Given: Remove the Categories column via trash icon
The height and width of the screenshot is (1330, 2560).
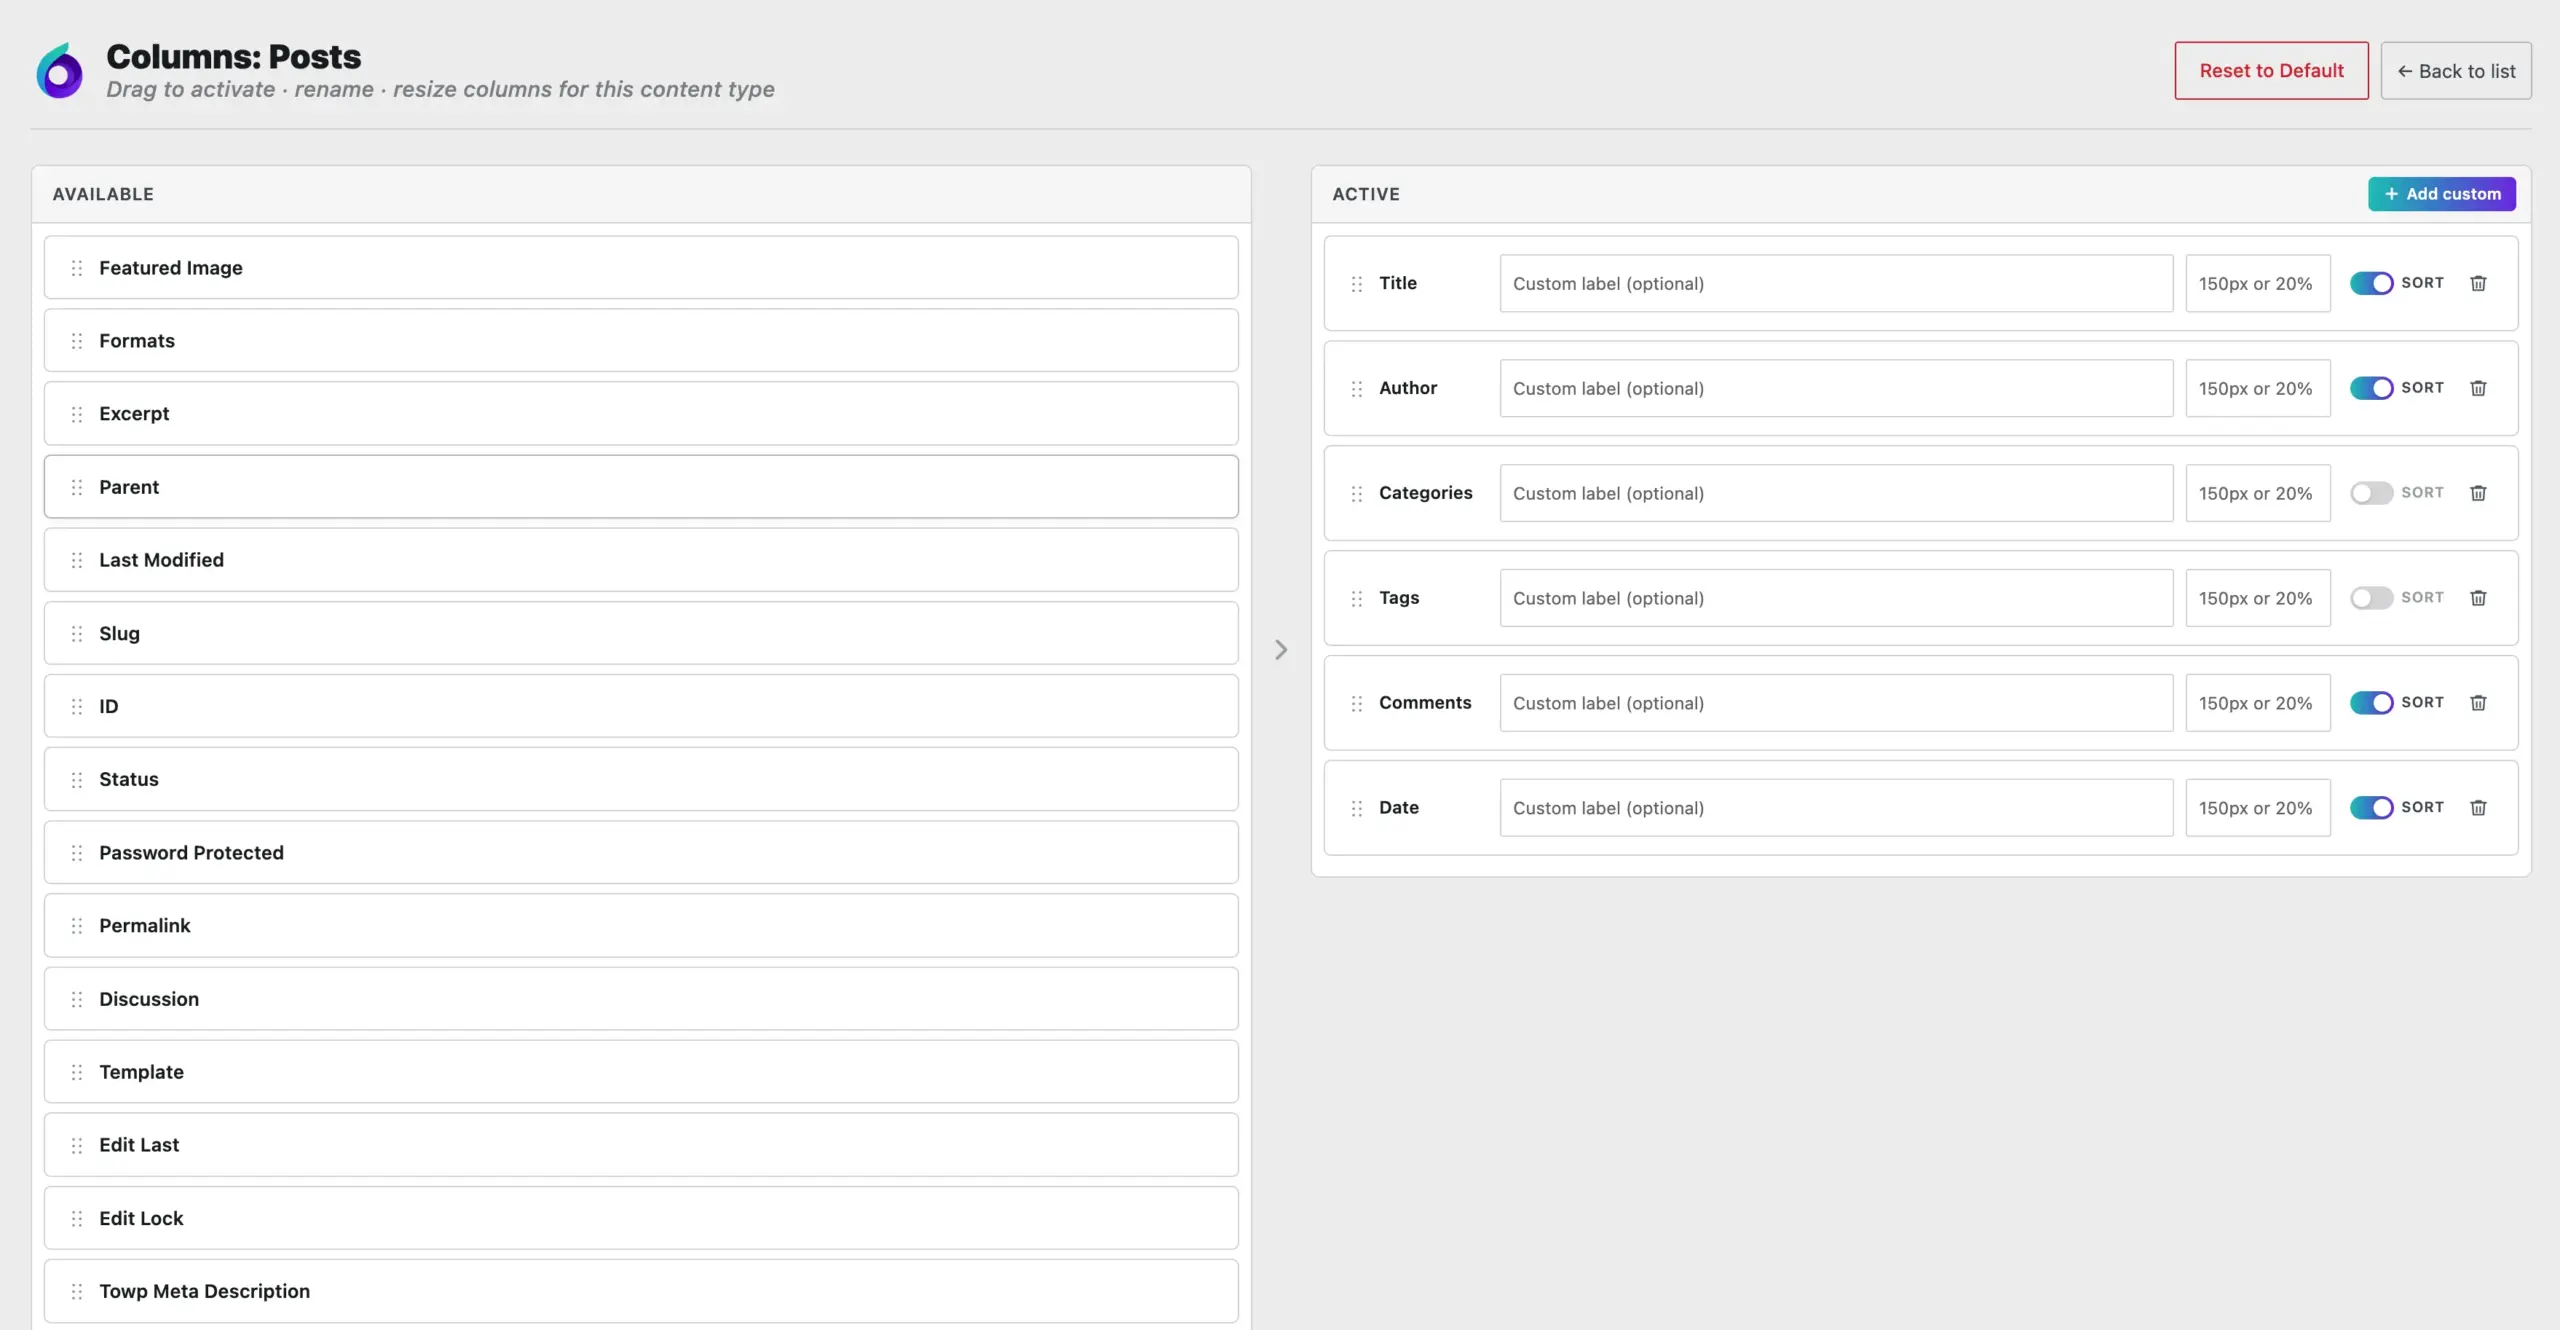Looking at the screenshot, I should [x=2478, y=493].
